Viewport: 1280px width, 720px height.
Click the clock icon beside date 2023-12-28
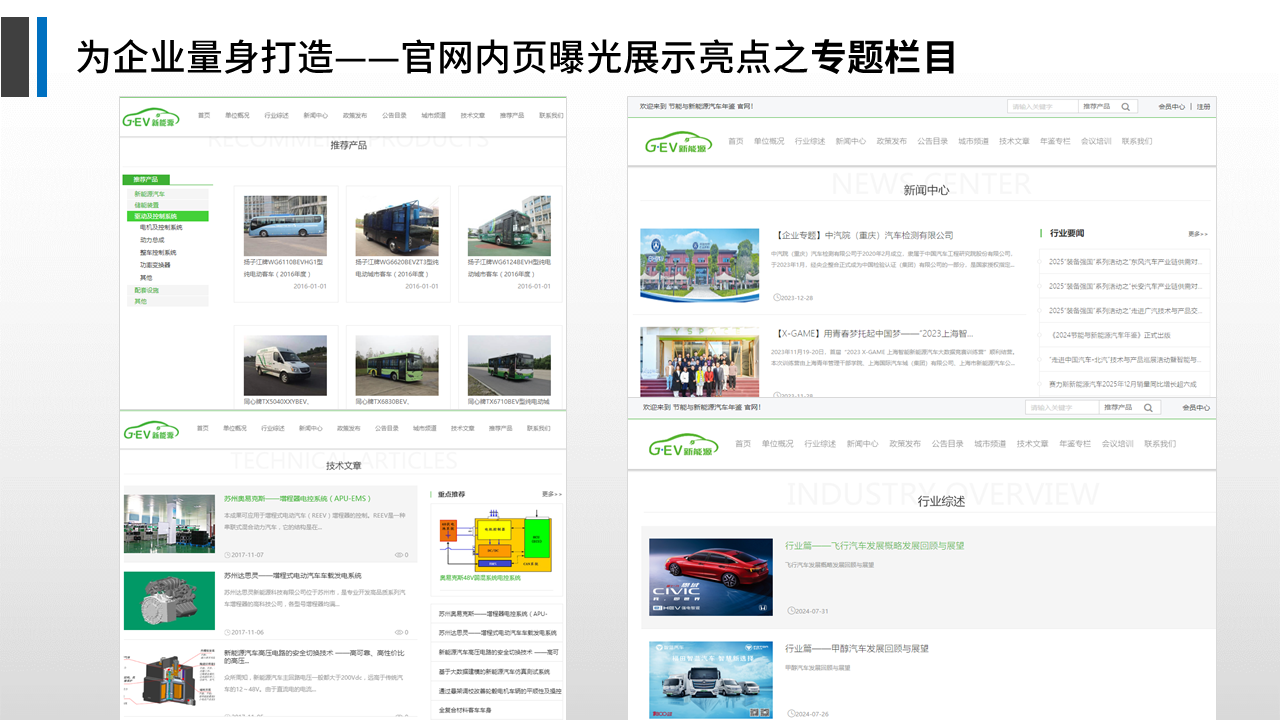point(778,297)
